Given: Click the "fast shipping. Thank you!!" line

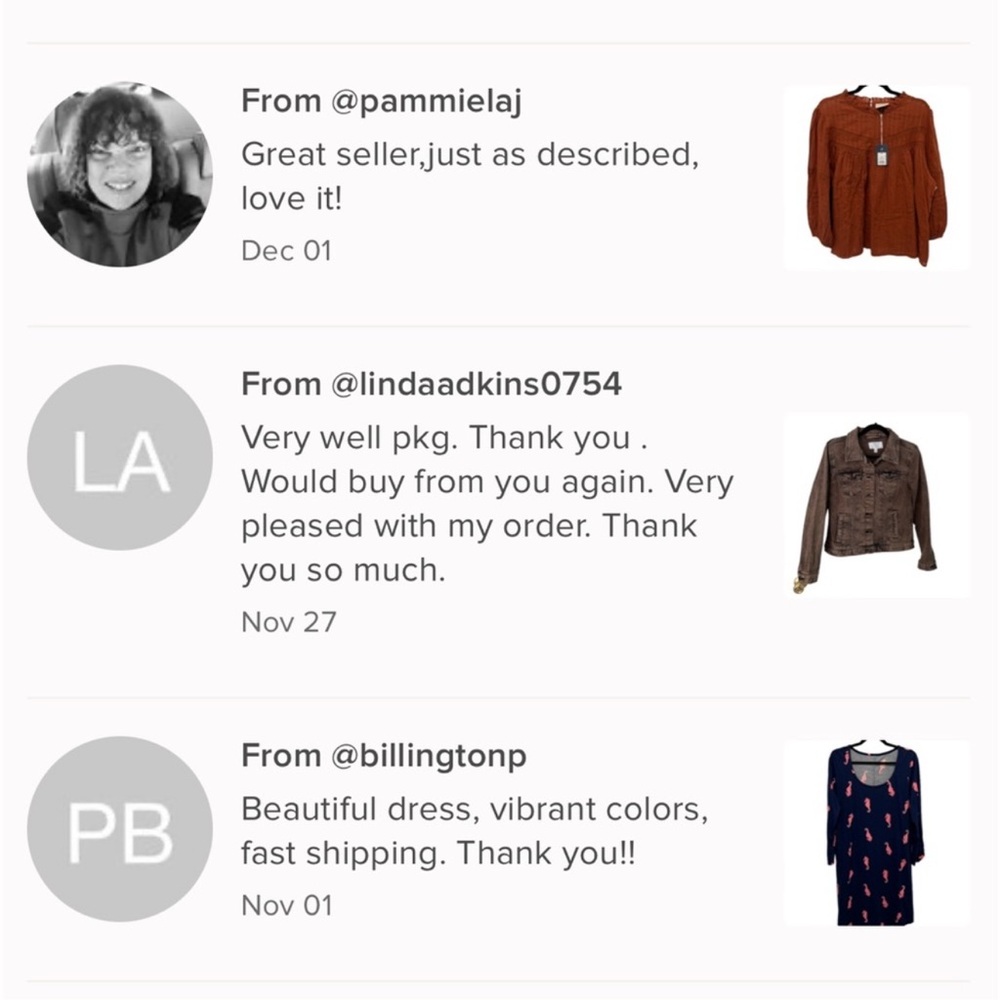Looking at the screenshot, I should (x=438, y=855).
